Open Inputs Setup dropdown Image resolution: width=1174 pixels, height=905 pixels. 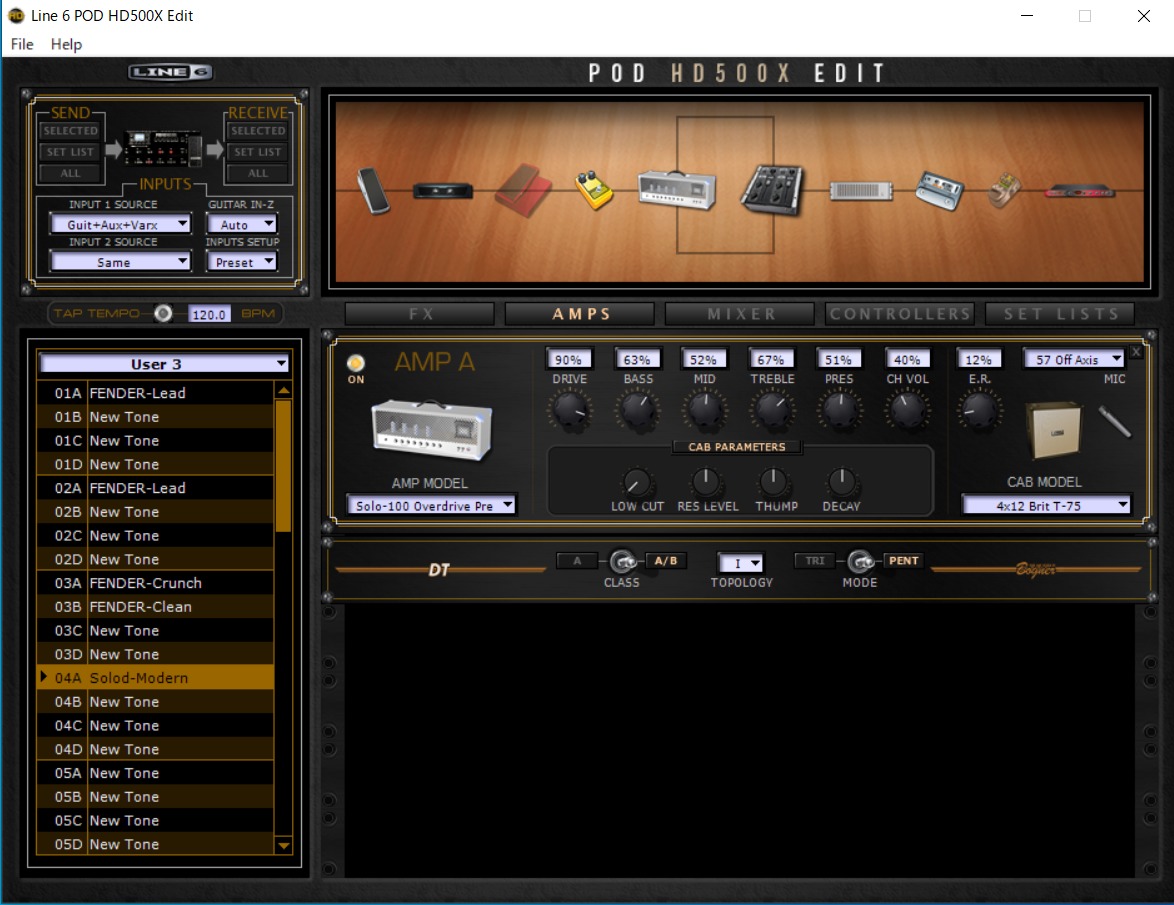241,261
